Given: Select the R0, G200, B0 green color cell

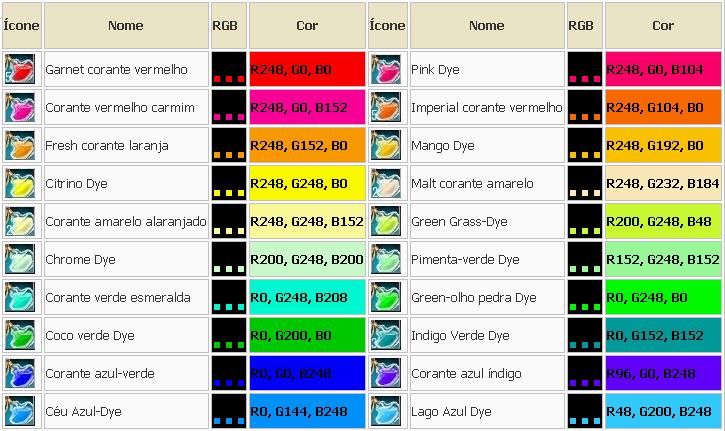Looking at the screenshot, I should [307, 334].
